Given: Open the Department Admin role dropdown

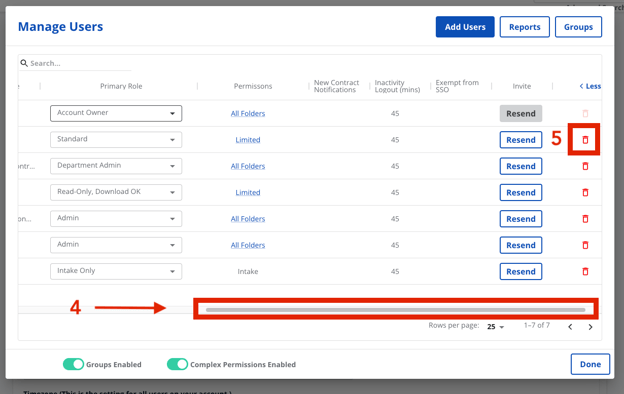Looking at the screenshot, I should 116,166.
